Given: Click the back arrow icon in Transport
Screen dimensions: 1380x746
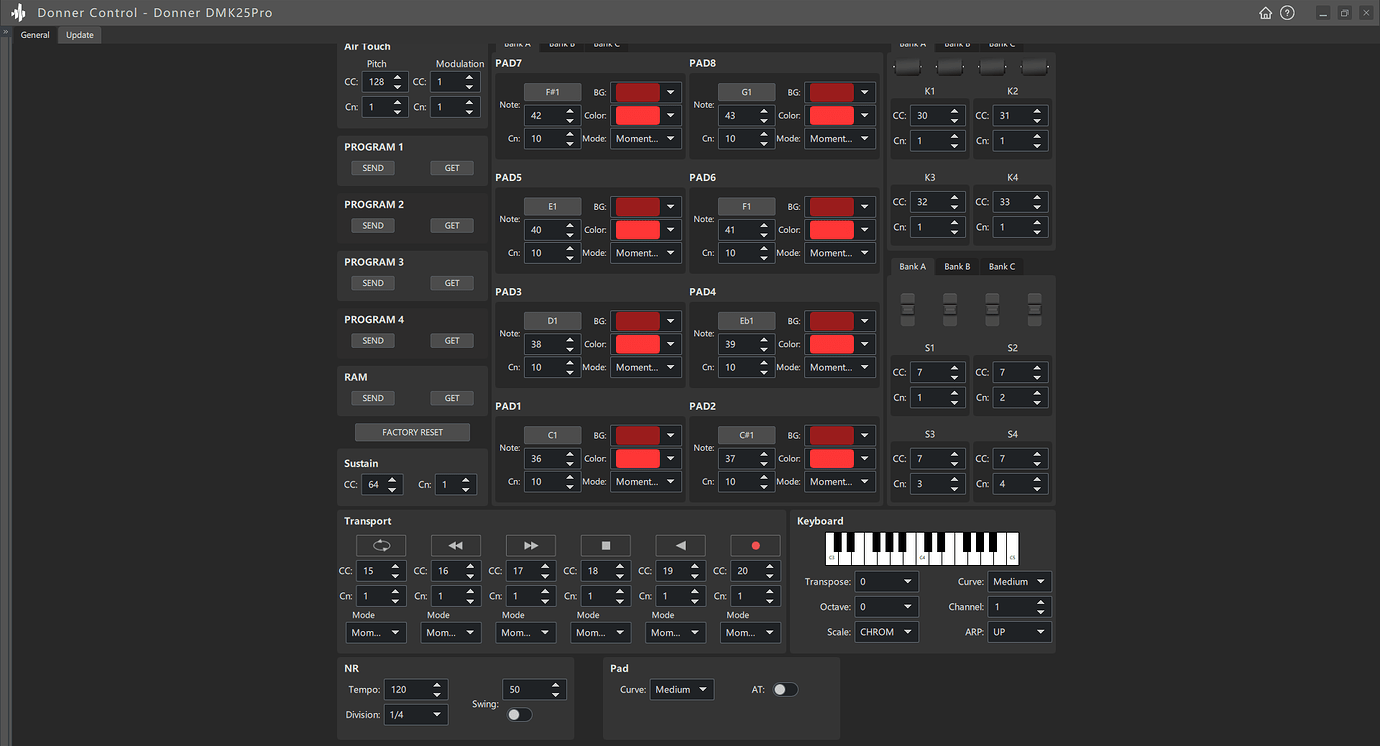Looking at the screenshot, I should point(680,545).
